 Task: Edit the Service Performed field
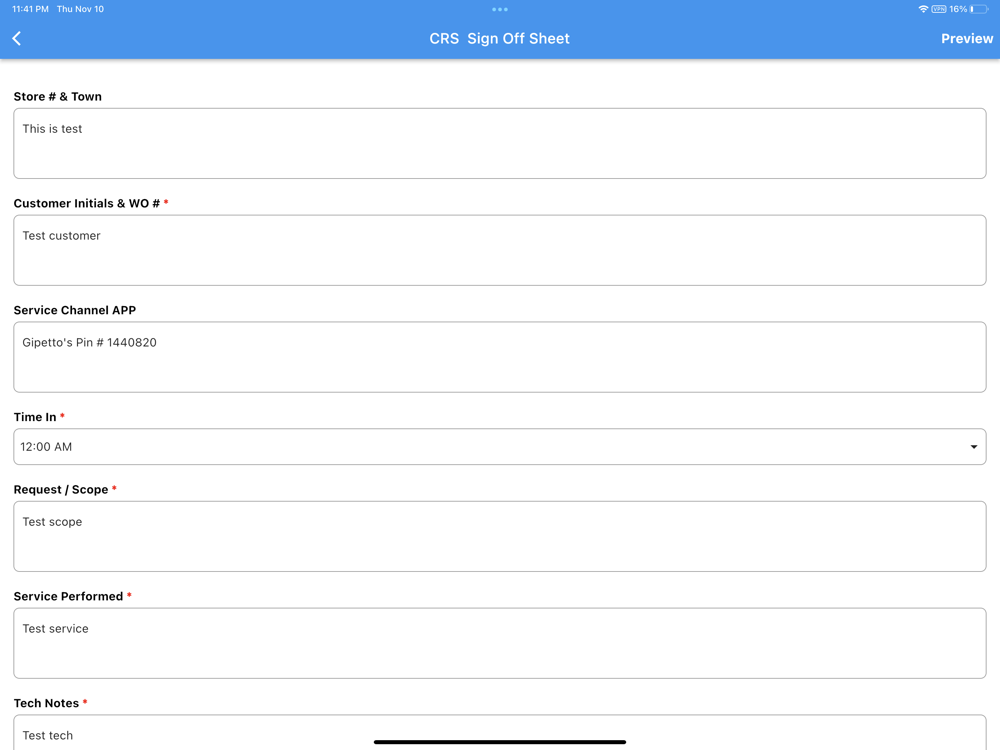(500, 643)
